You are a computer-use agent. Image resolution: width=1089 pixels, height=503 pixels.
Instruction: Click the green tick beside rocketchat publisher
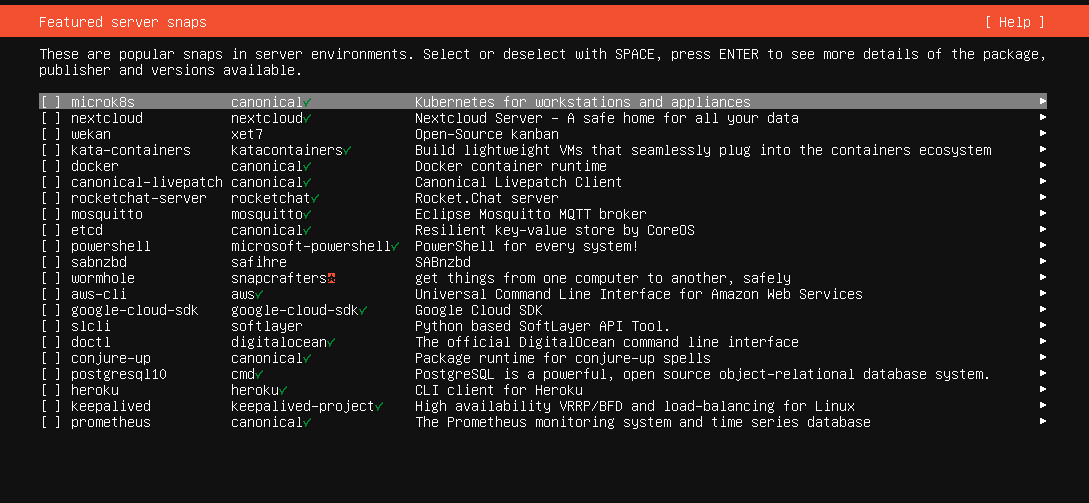[x=315, y=198]
